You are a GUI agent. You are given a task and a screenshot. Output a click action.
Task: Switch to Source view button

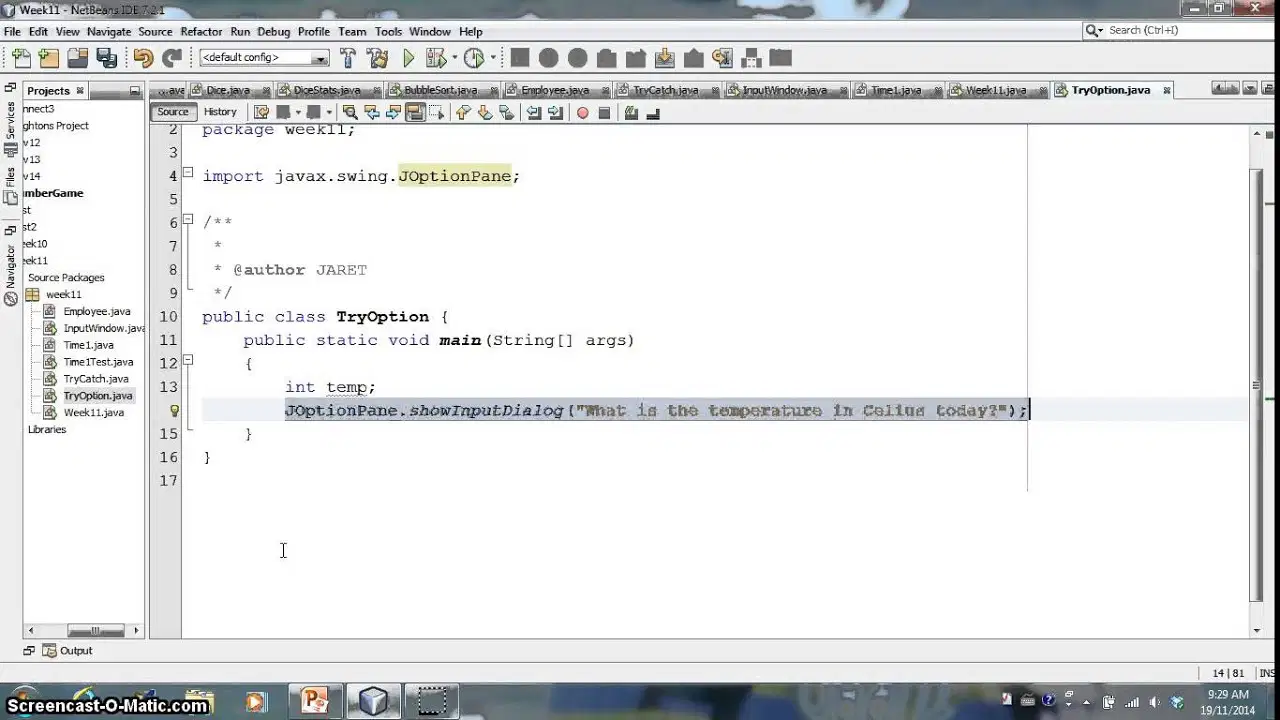(x=172, y=112)
